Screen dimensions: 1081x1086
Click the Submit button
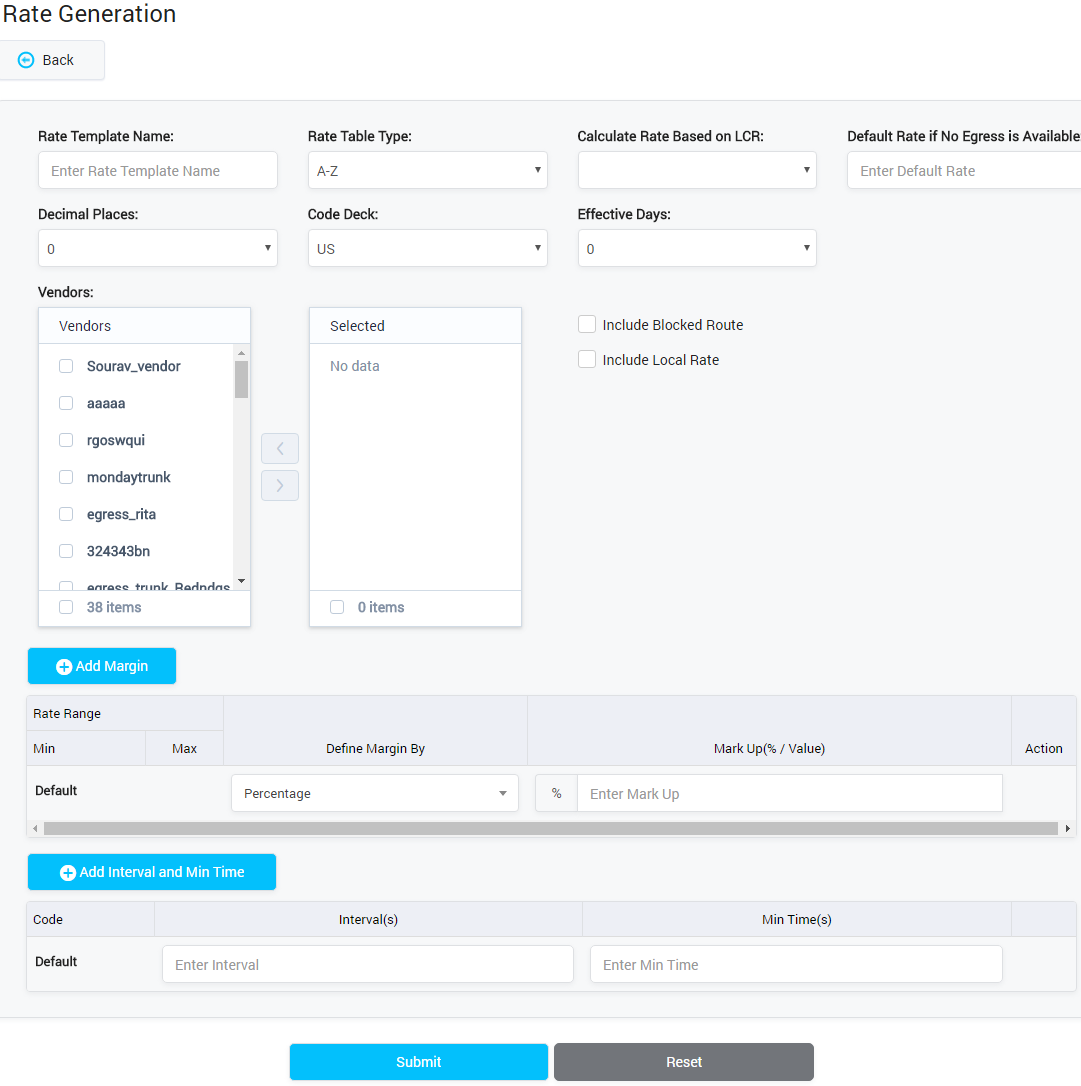click(x=418, y=1062)
